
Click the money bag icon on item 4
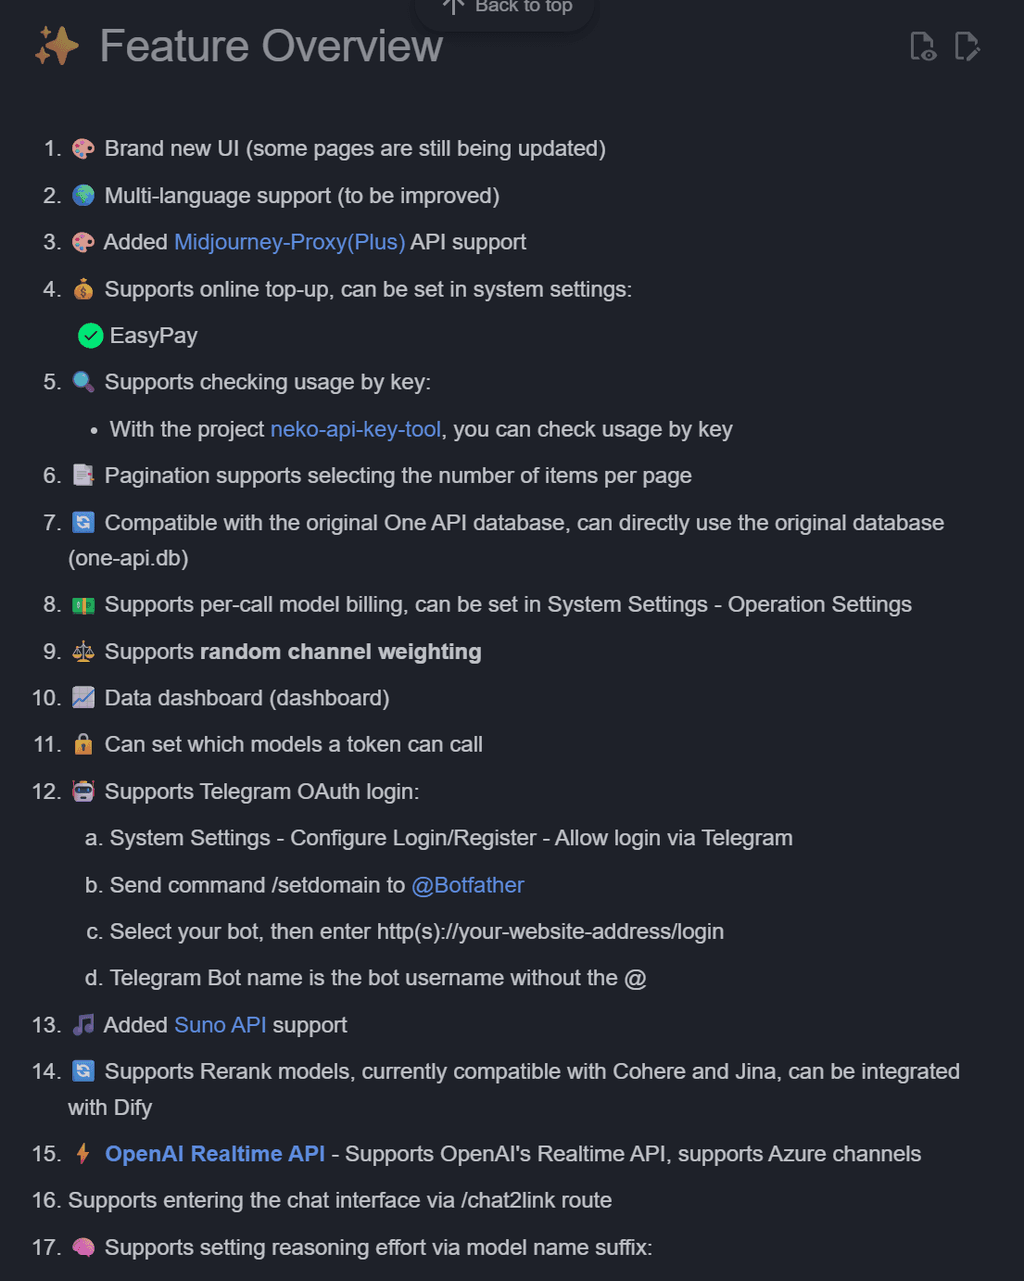click(x=83, y=290)
